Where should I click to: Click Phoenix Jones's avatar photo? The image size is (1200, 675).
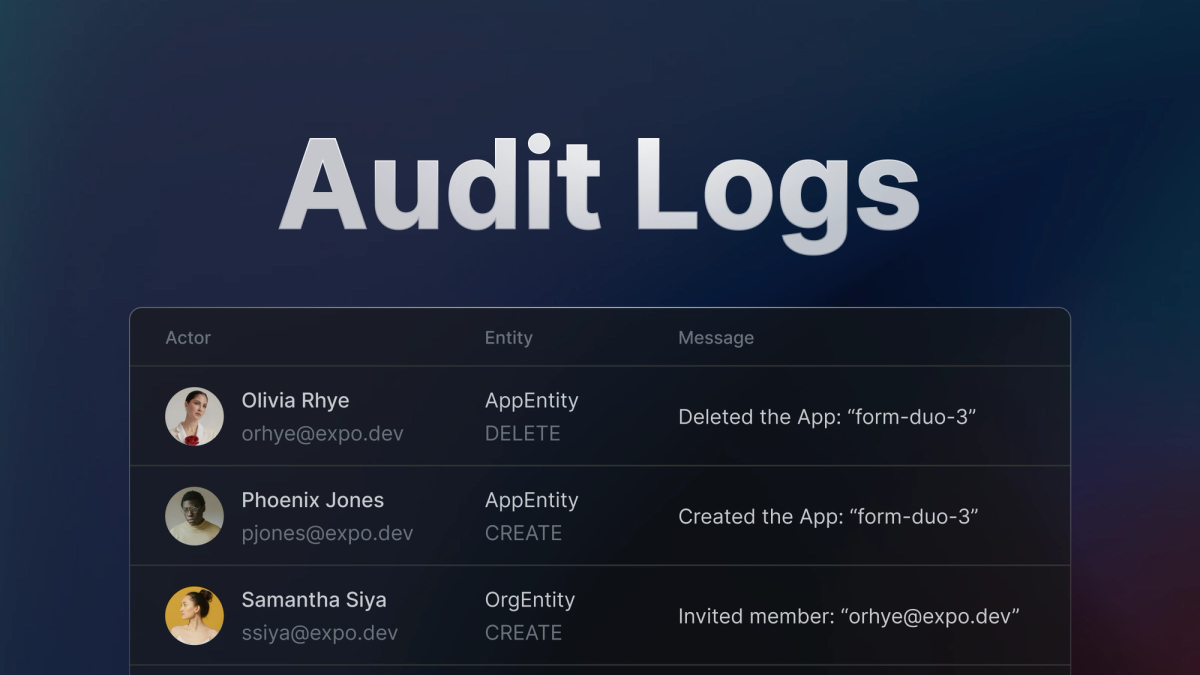click(194, 516)
